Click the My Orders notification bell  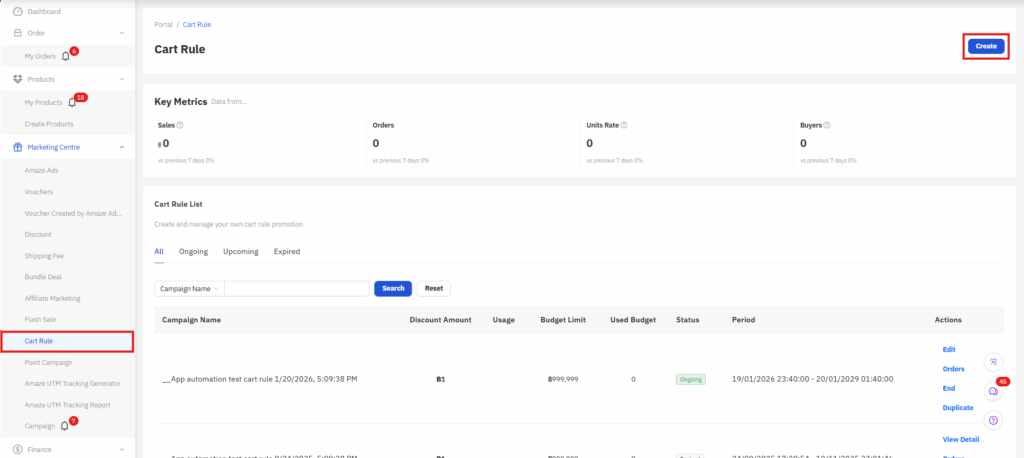tap(66, 56)
